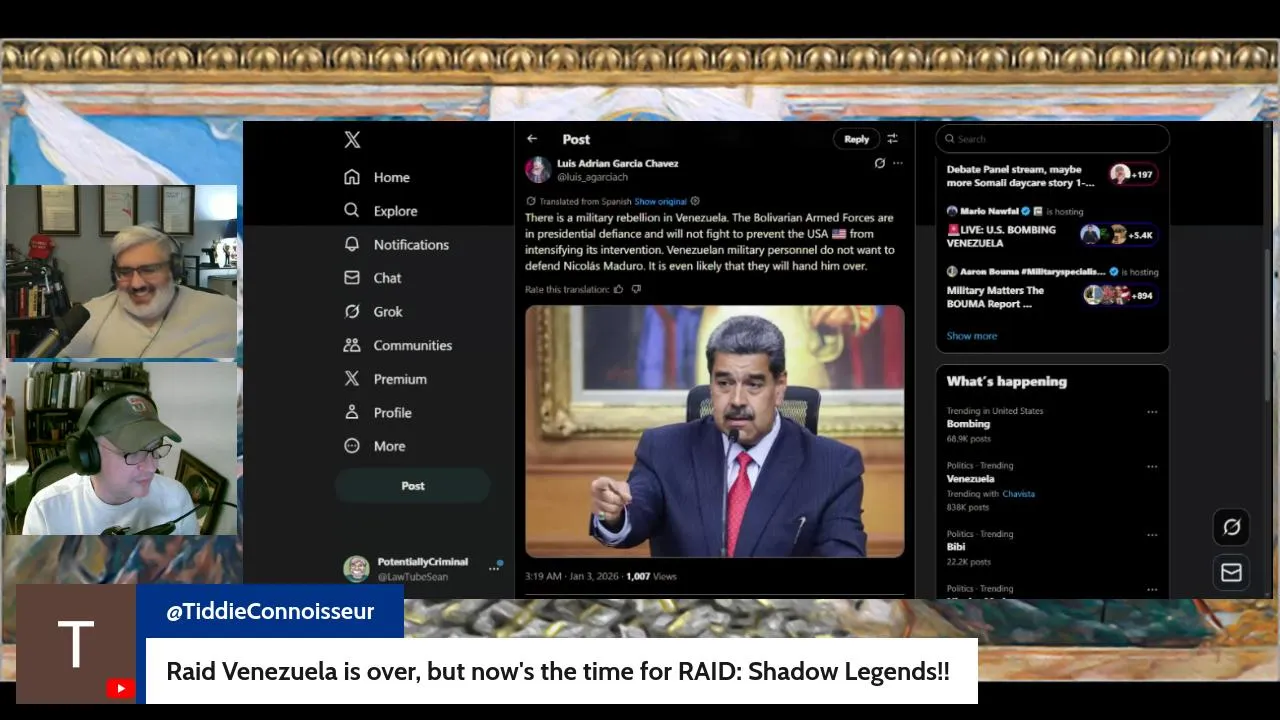Open the Maduro photo in the post
This screenshot has height=720, width=1280.
coord(715,431)
